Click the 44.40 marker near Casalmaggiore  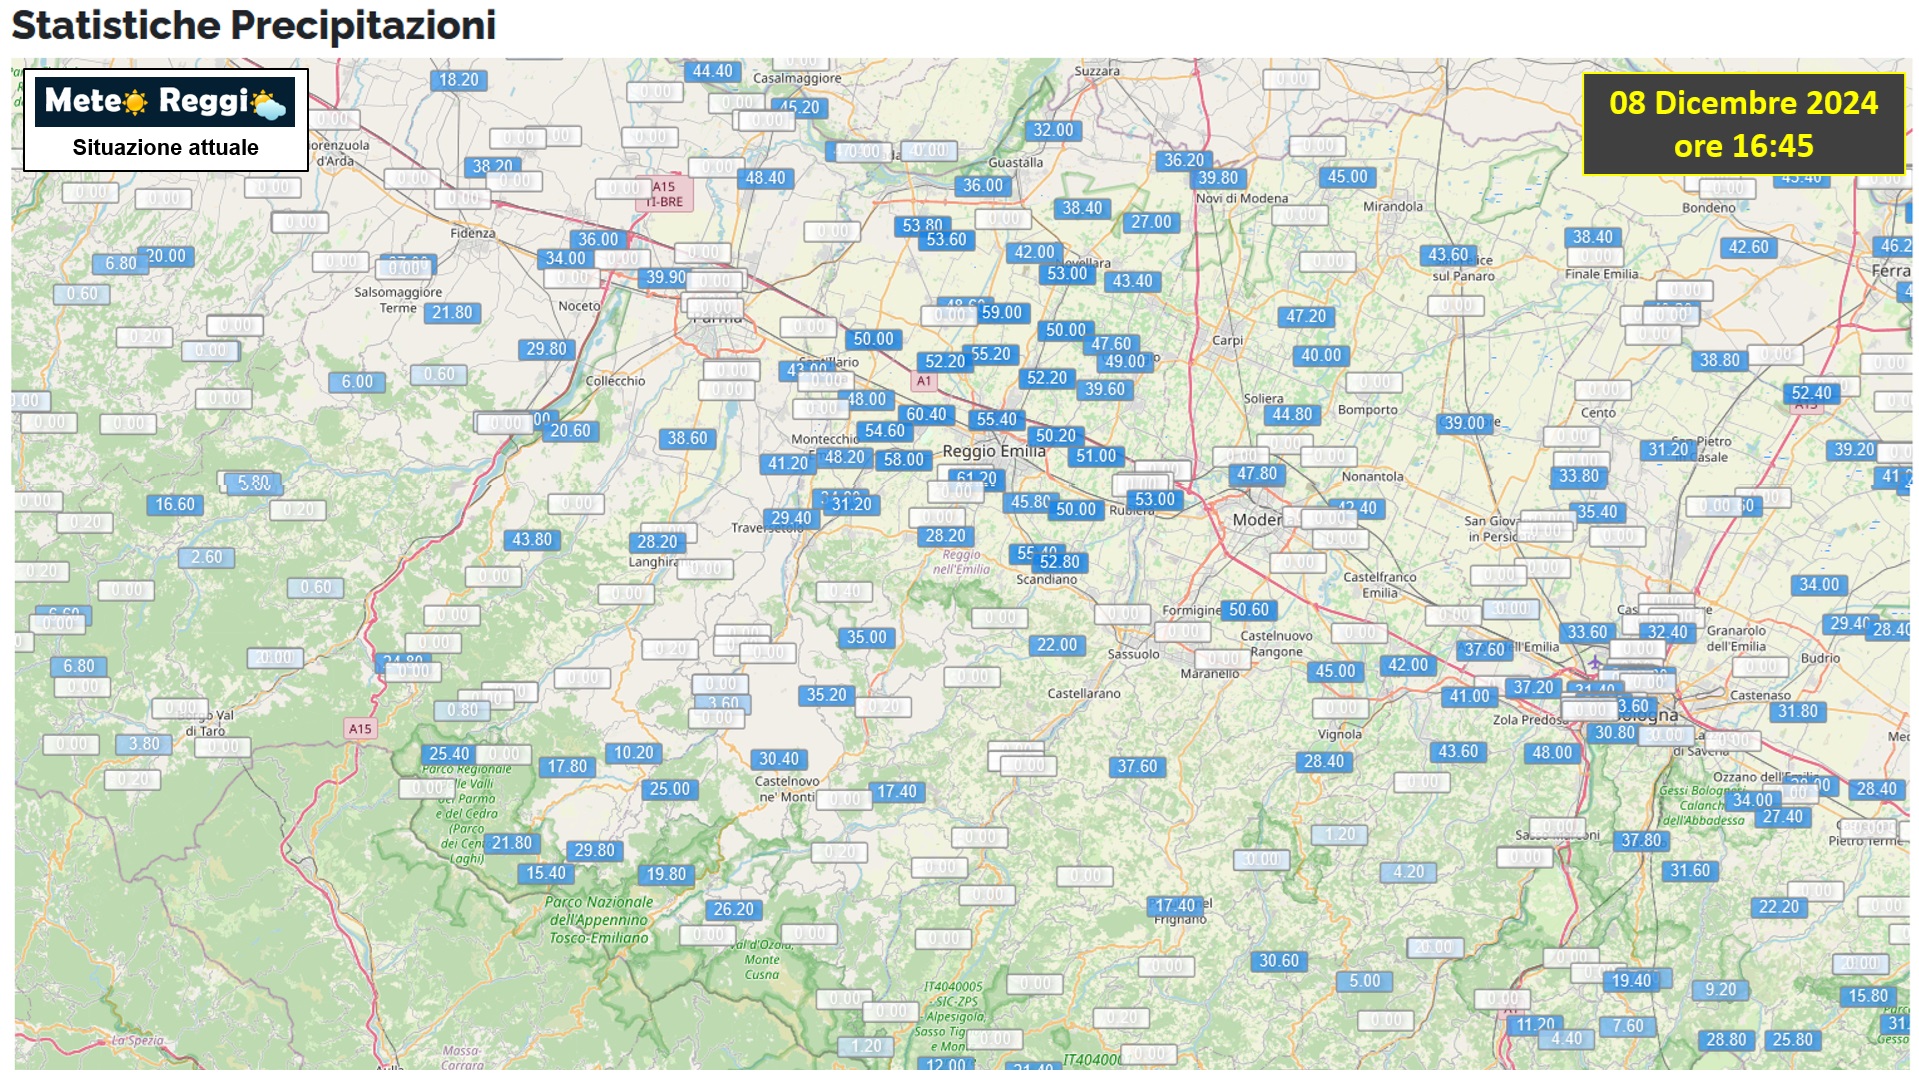coord(712,71)
